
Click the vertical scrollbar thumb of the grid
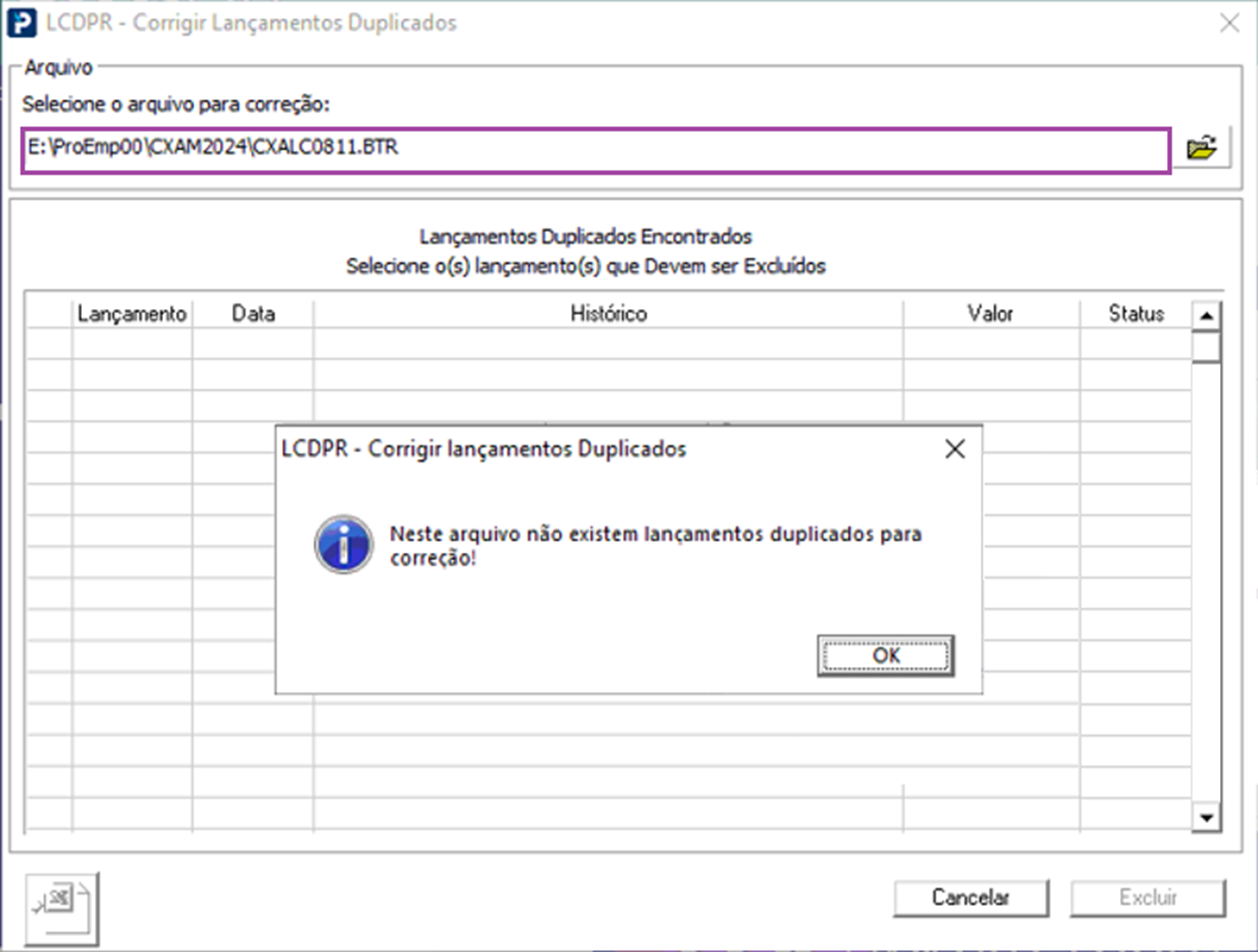[1207, 346]
